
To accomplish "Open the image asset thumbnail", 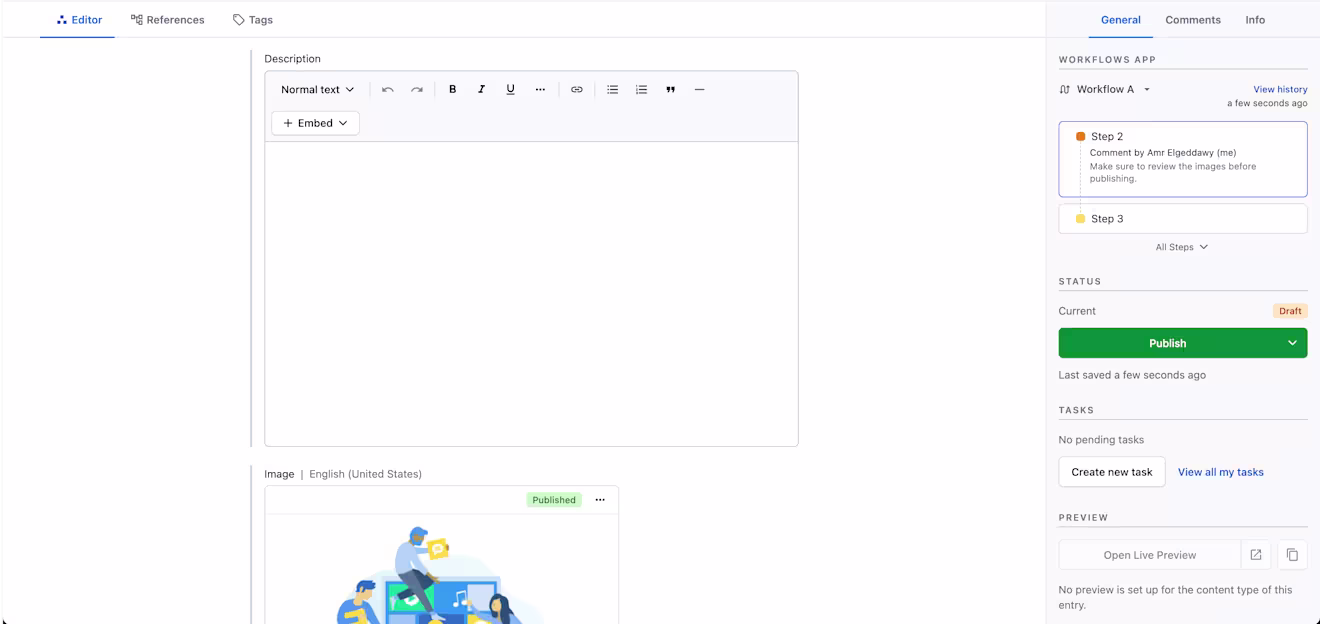I will 441,570.
